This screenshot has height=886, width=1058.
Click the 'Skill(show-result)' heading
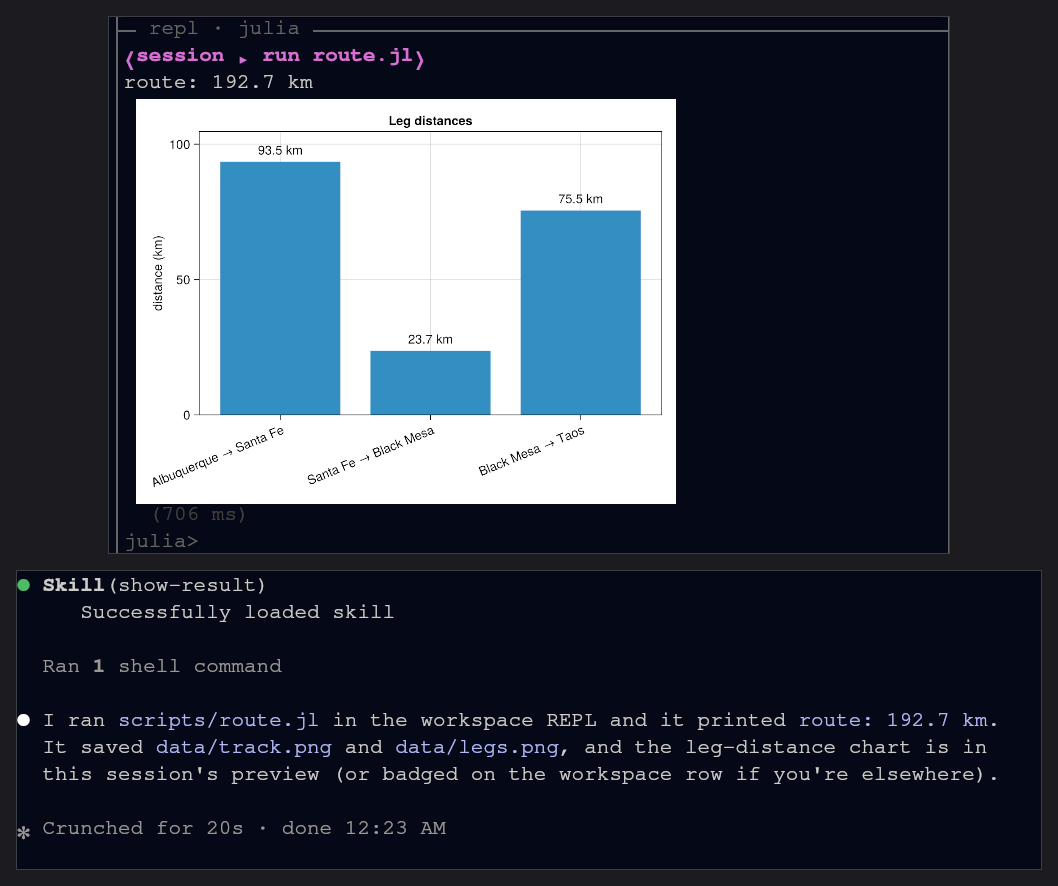[154, 585]
